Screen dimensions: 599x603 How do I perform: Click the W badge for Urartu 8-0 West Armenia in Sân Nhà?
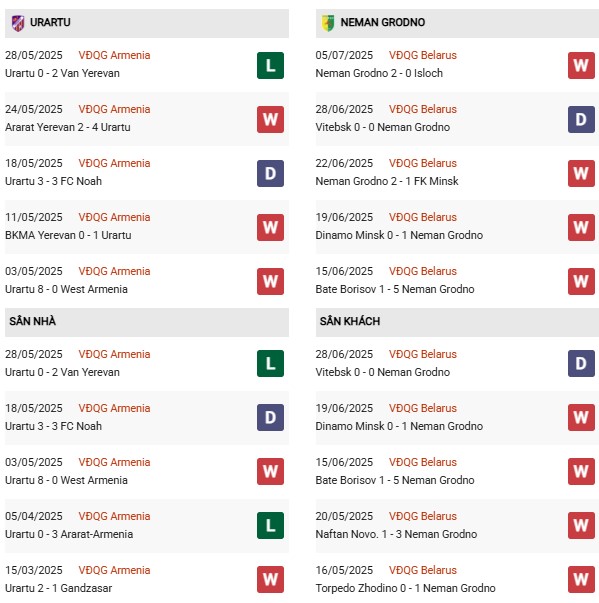(270, 471)
